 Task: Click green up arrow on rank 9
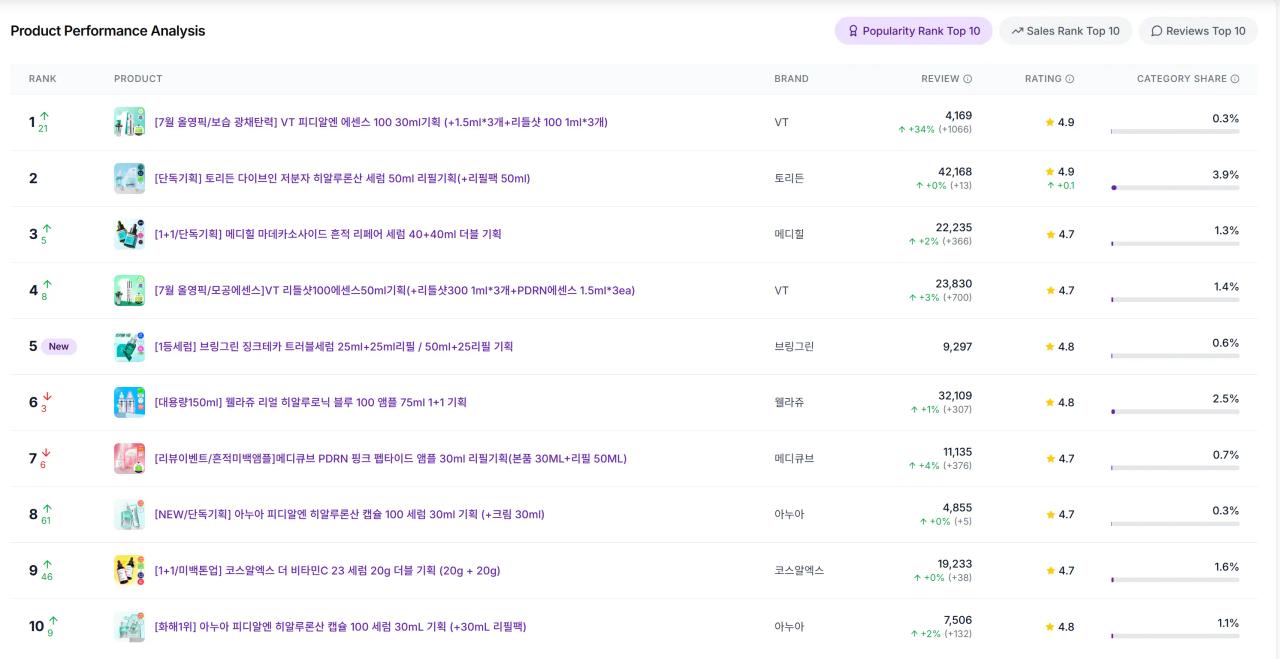coord(46,564)
